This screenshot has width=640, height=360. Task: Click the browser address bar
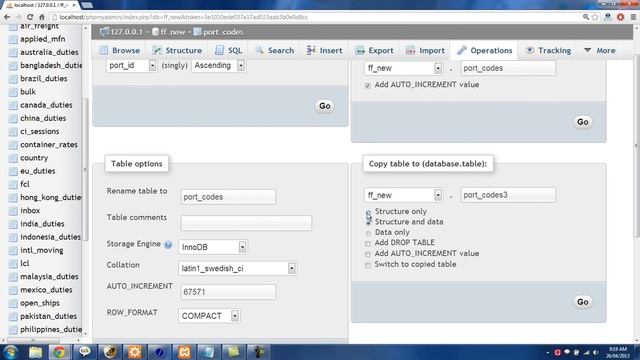coord(314,17)
